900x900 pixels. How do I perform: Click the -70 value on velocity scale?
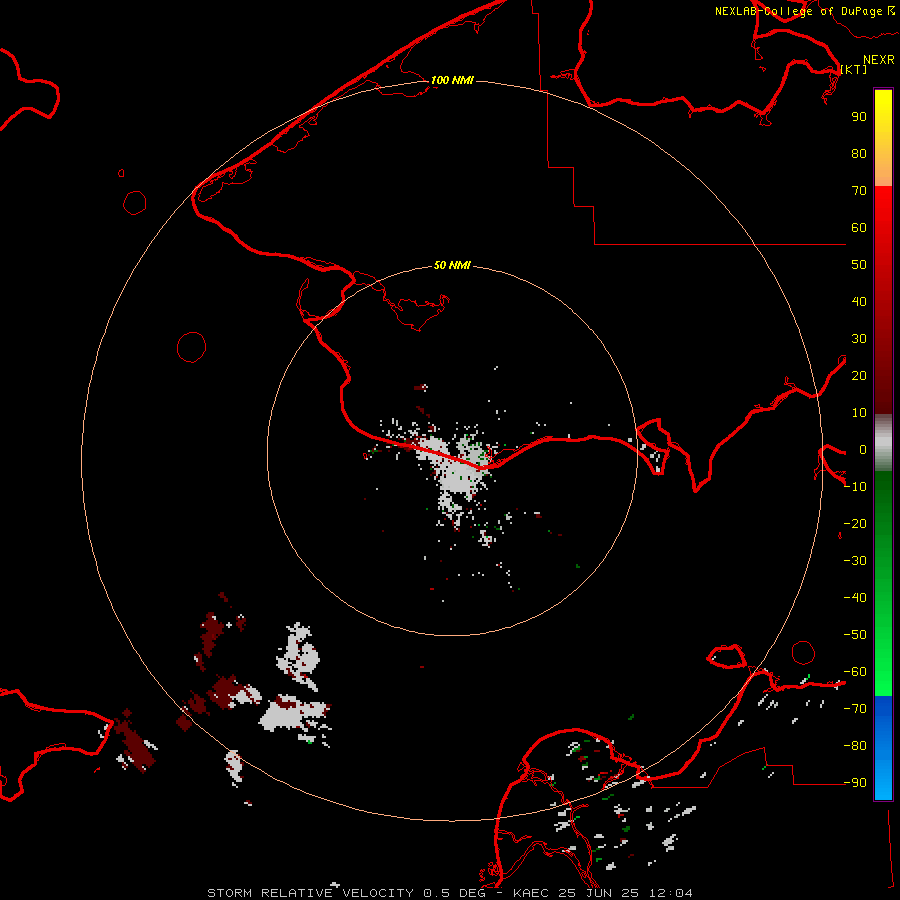[x=855, y=709]
